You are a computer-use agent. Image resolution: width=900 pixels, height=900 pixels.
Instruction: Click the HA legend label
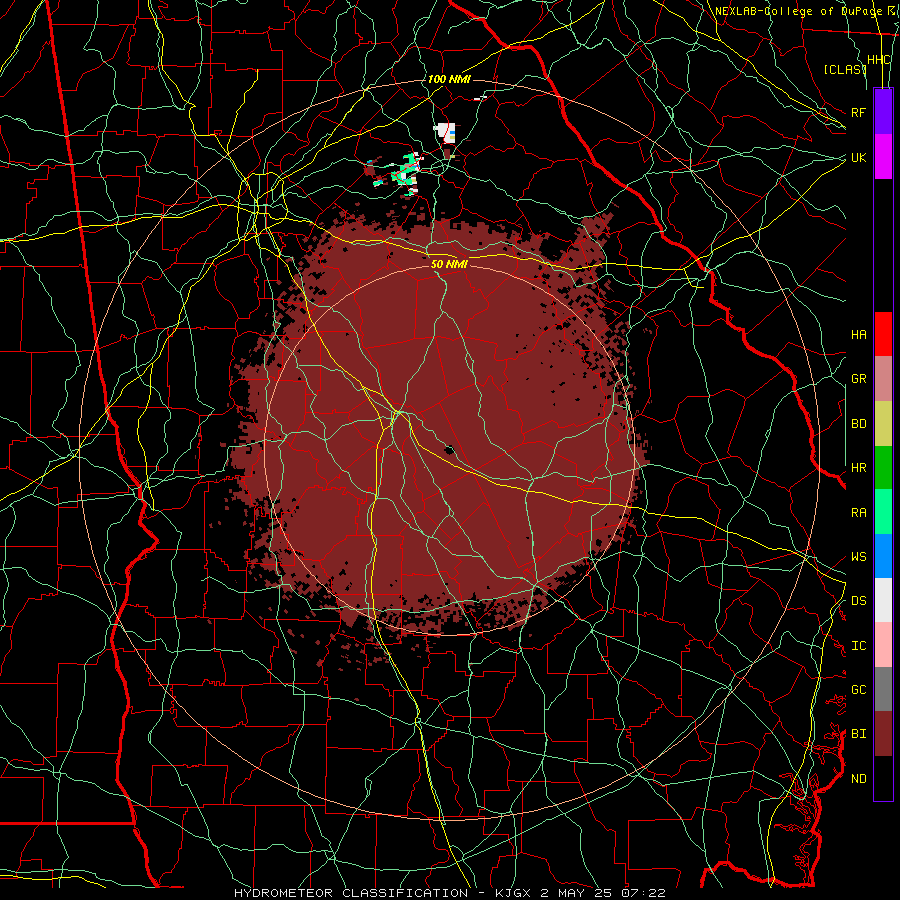tap(859, 335)
